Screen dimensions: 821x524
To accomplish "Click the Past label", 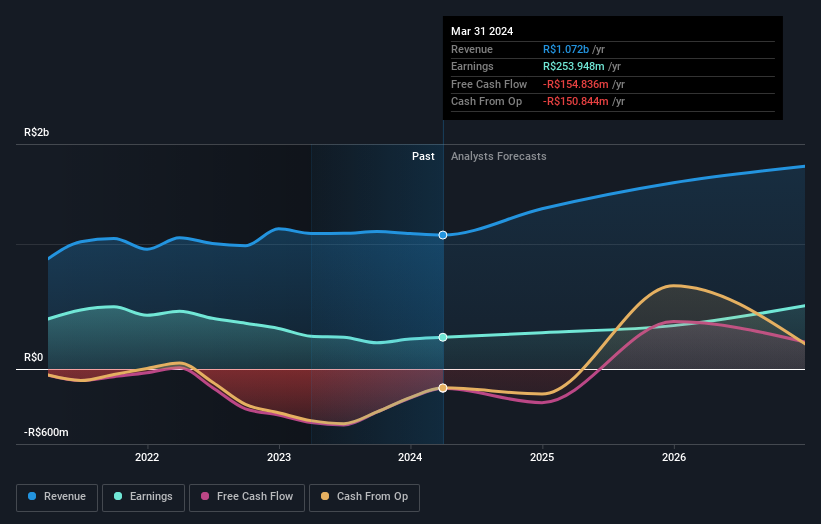I will pos(423,156).
